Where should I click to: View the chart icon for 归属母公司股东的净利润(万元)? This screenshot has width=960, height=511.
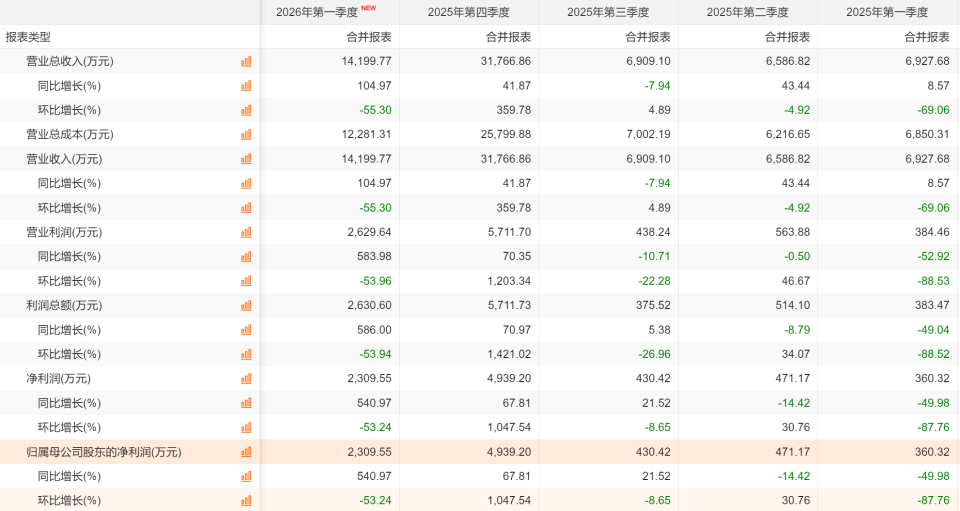click(x=246, y=452)
